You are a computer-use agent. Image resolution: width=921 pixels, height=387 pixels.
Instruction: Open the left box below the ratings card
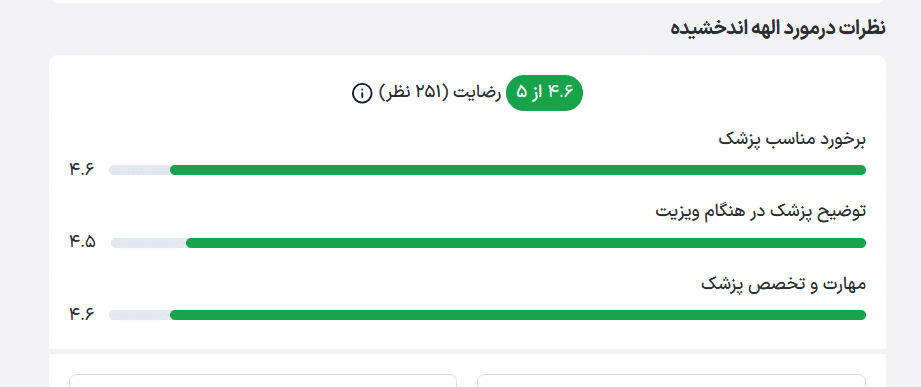pos(263,381)
